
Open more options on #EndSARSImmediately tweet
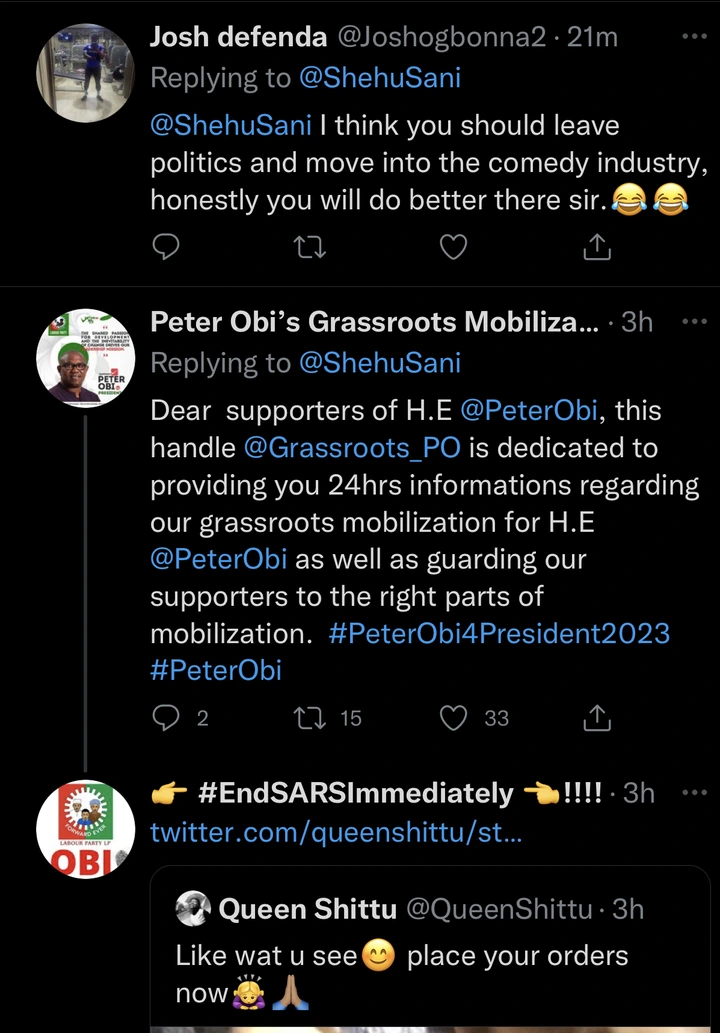pyautogui.click(x=693, y=793)
